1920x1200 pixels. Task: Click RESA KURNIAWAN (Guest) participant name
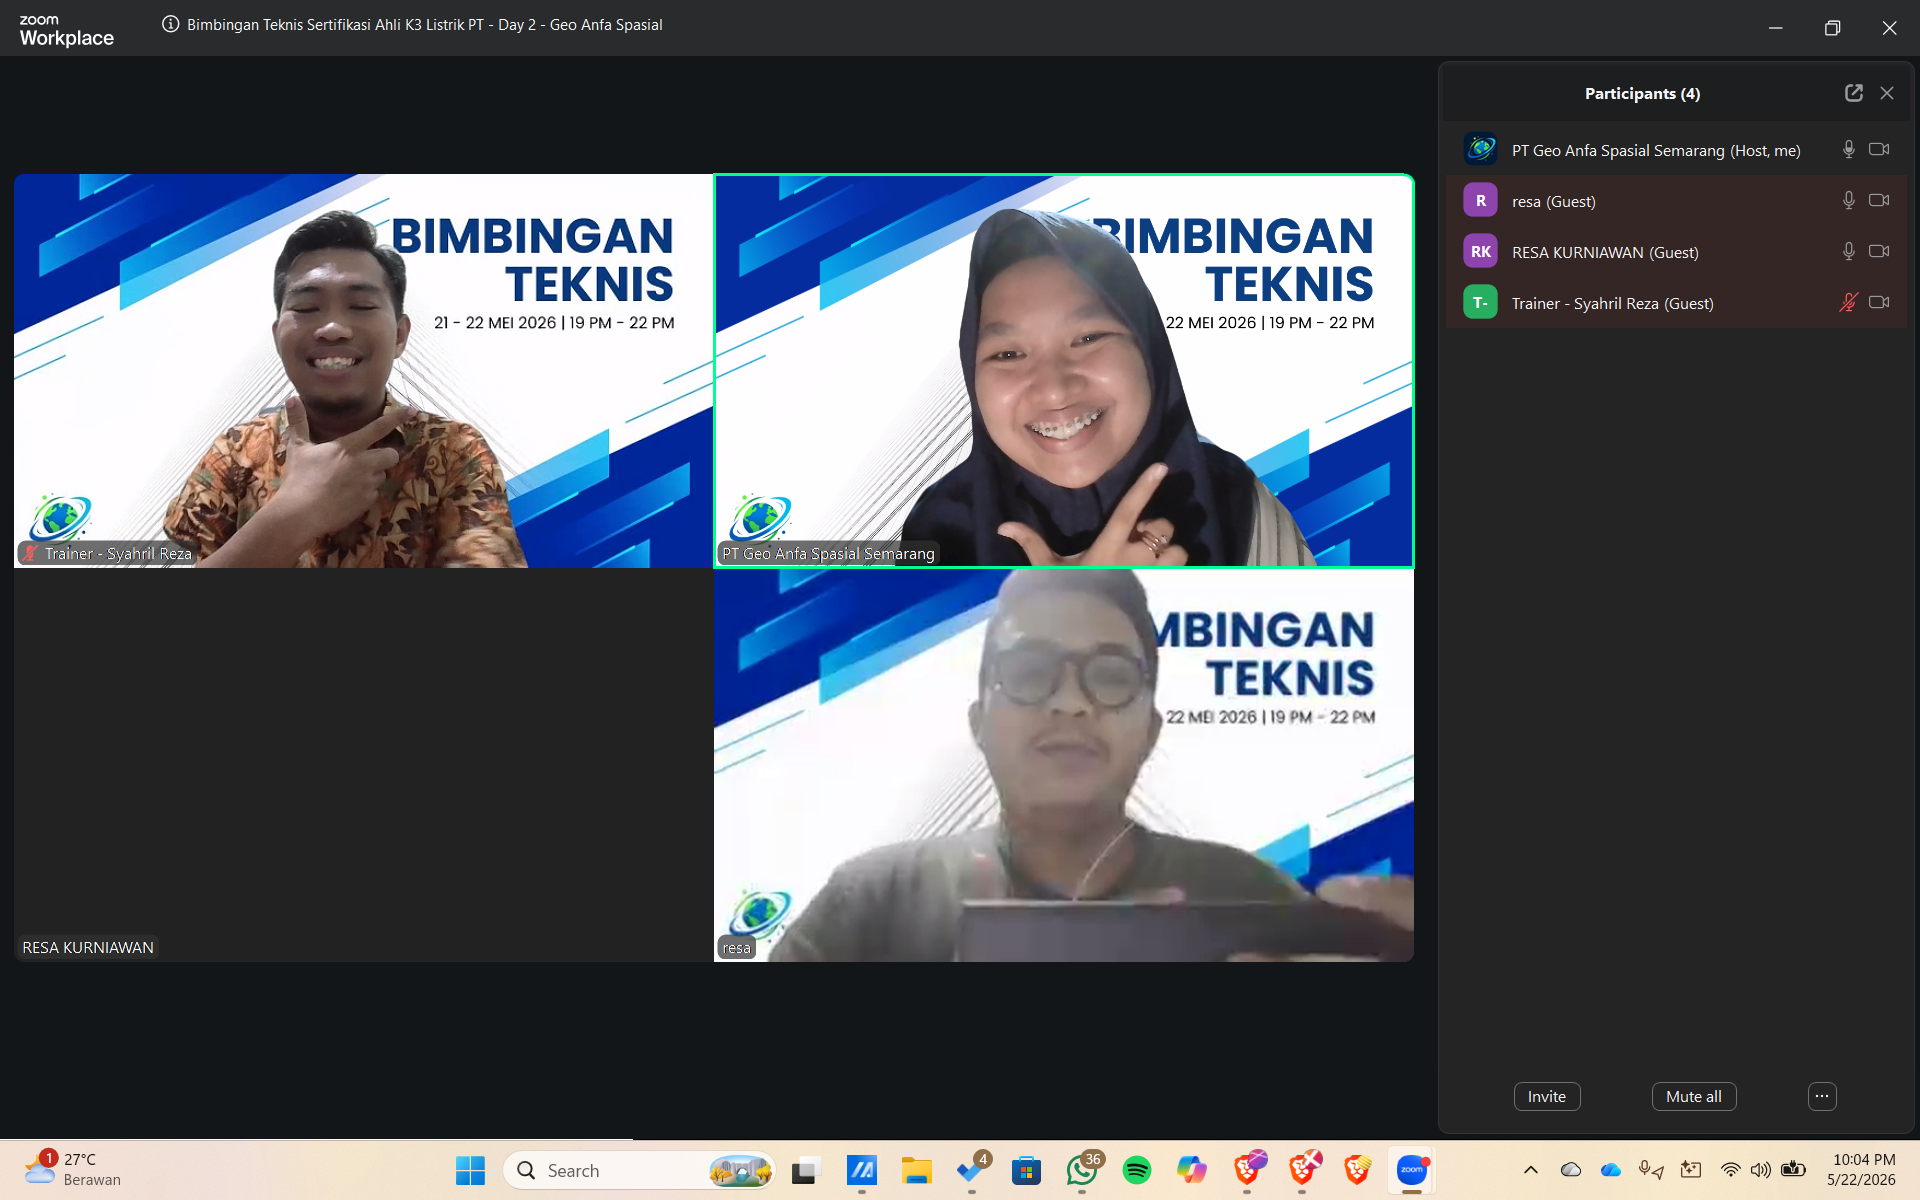[x=1605, y=252]
